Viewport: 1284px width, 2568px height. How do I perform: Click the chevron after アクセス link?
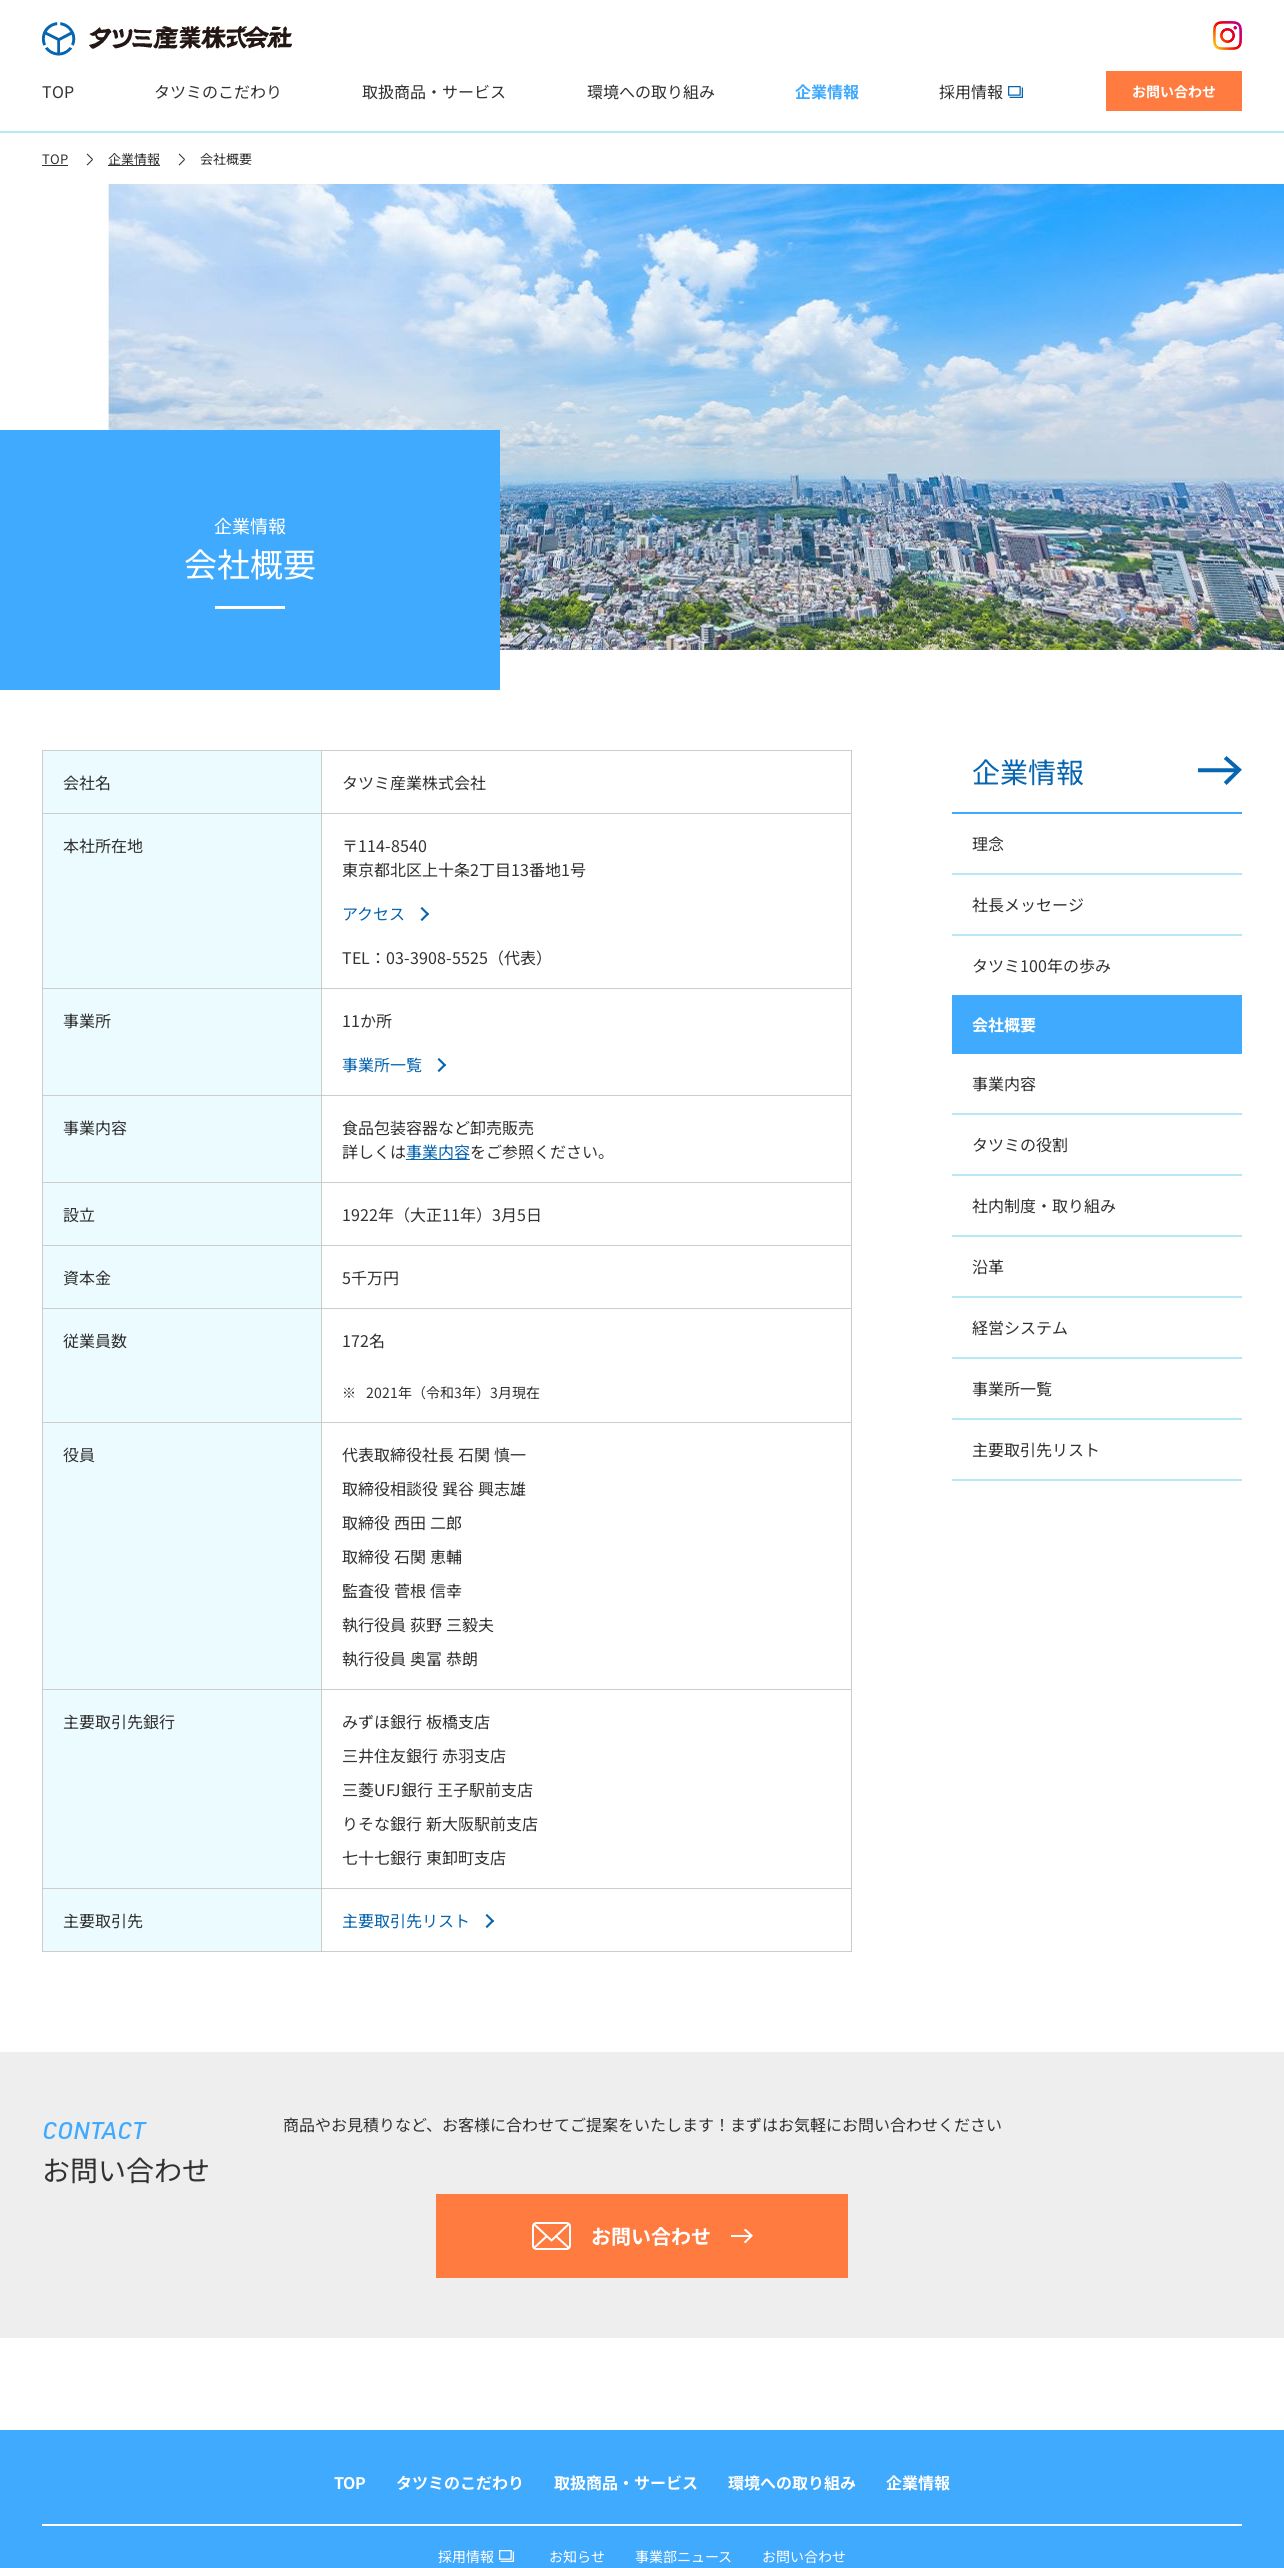(x=425, y=914)
